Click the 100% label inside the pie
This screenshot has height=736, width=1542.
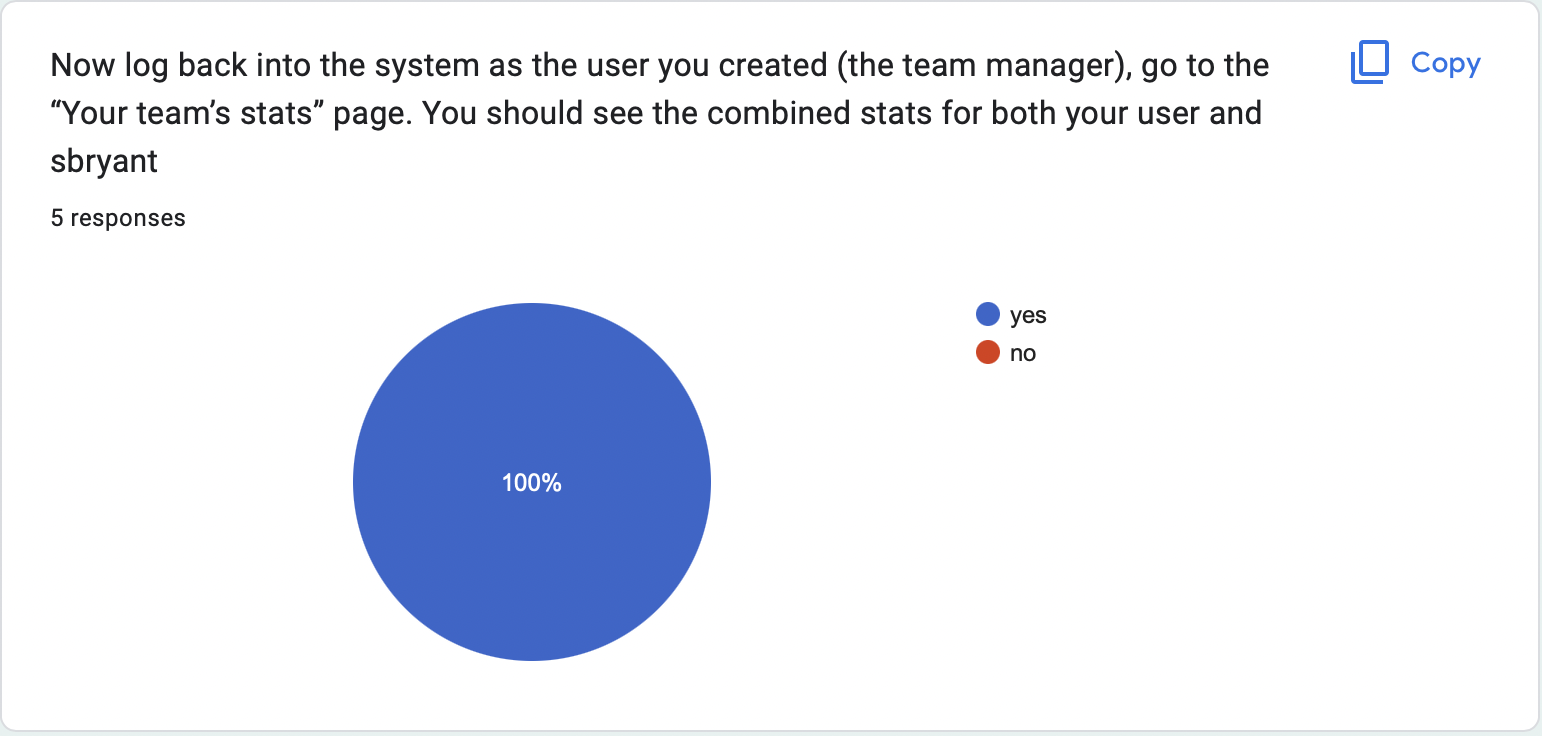(x=532, y=483)
